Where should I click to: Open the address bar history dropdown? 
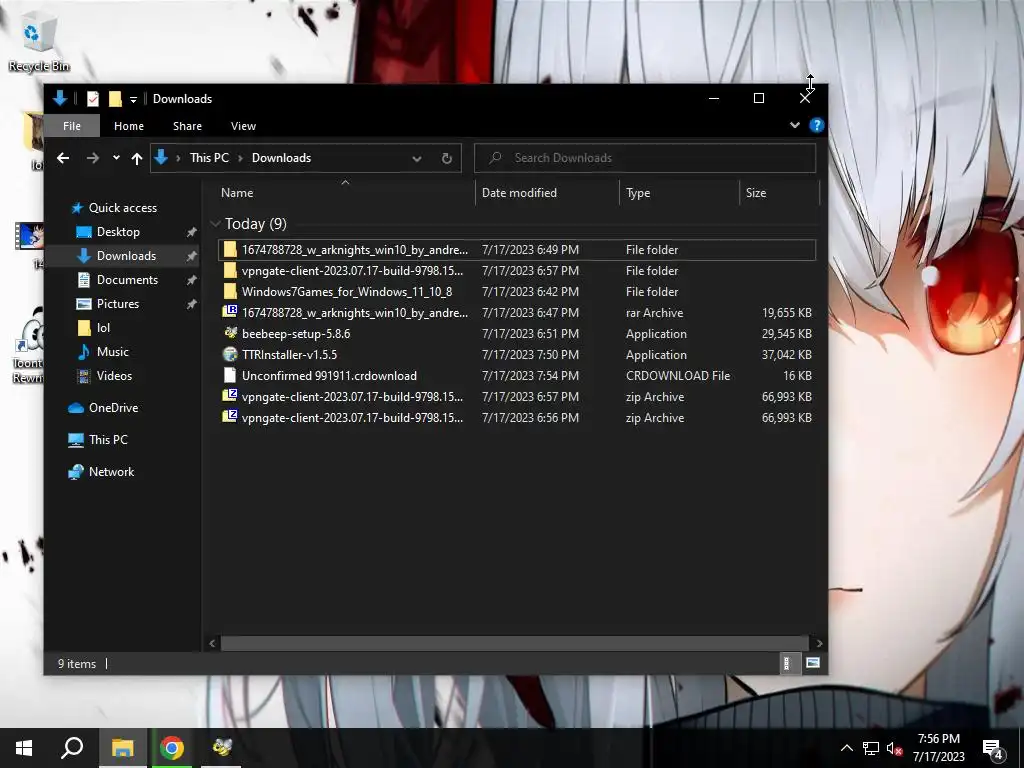point(417,159)
